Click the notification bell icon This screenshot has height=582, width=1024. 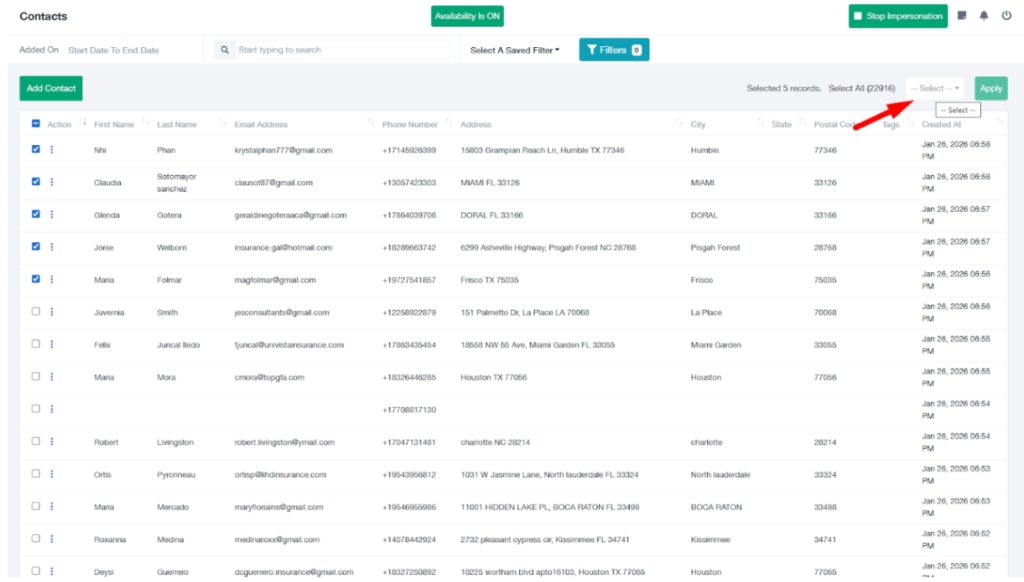pyautogui.click(x=984, y=16)
